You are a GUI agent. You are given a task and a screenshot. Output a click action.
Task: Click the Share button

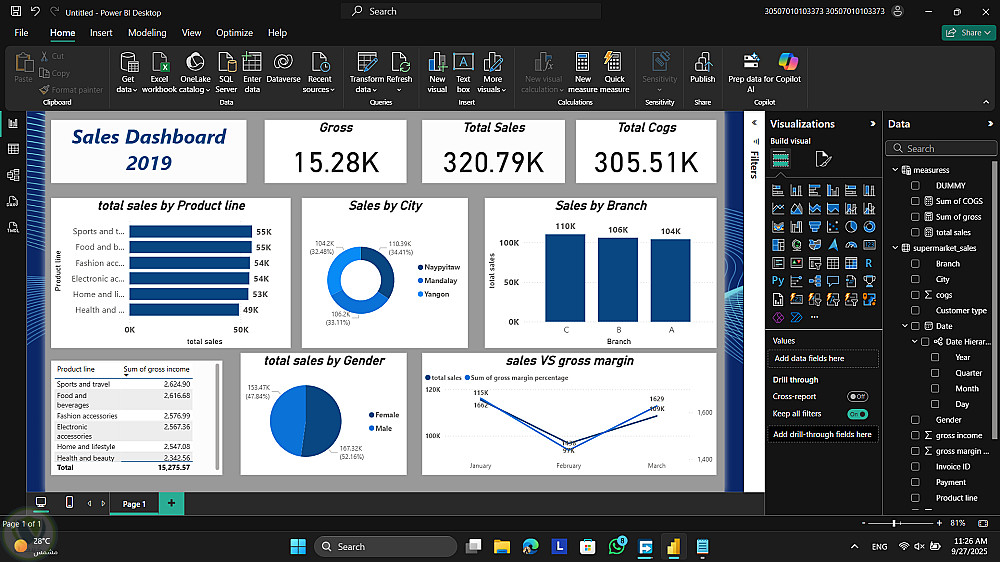coord(968,33)
